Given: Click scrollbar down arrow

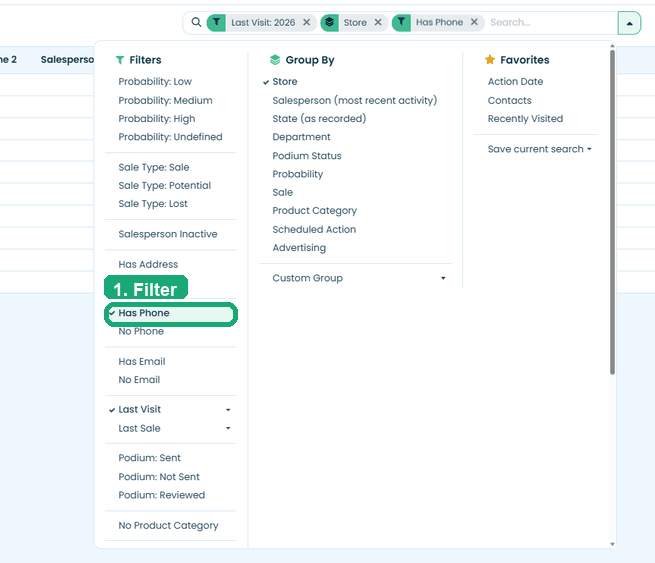Looking at the screenshot, I should [612, 544].
